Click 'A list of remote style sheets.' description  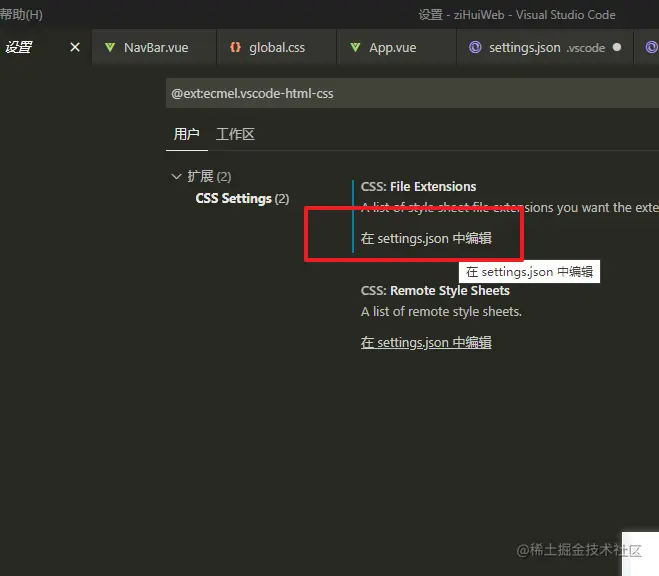pyautogui.click(x=441, y=311)
